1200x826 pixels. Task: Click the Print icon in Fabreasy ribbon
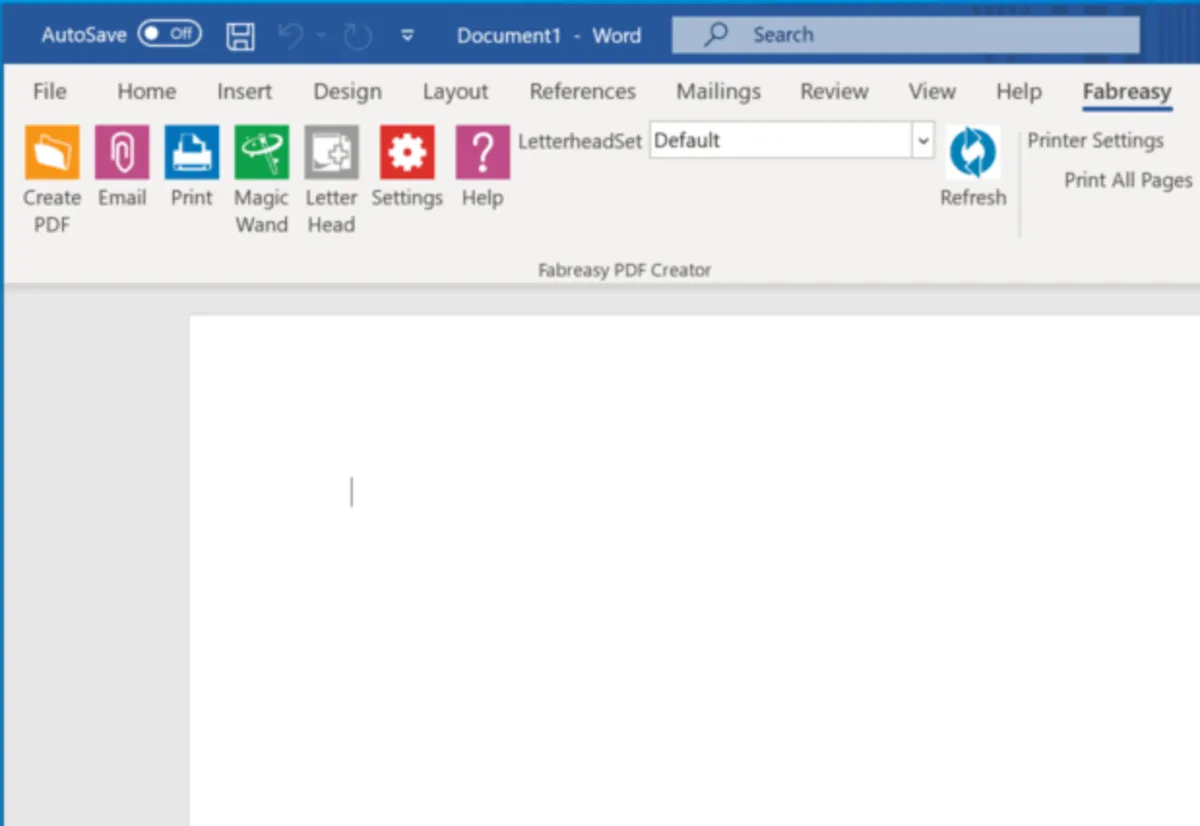pyautogui.click(x=190, y=153)
